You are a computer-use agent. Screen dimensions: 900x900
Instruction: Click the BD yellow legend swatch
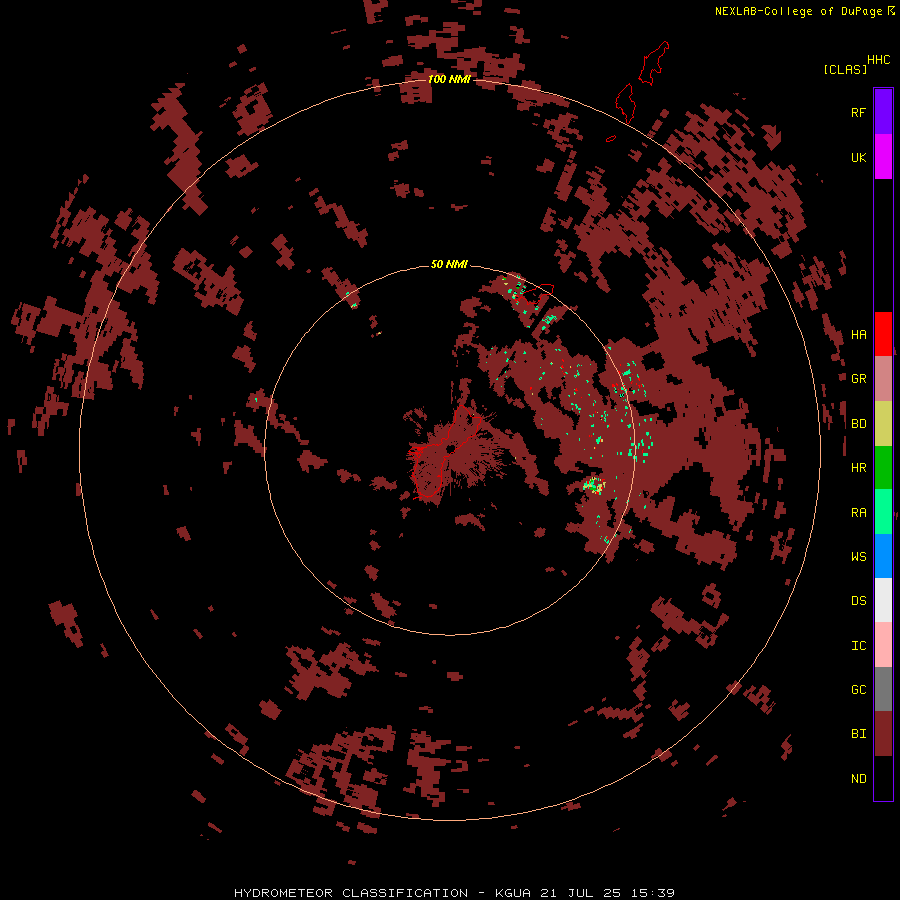click(883, 423)
